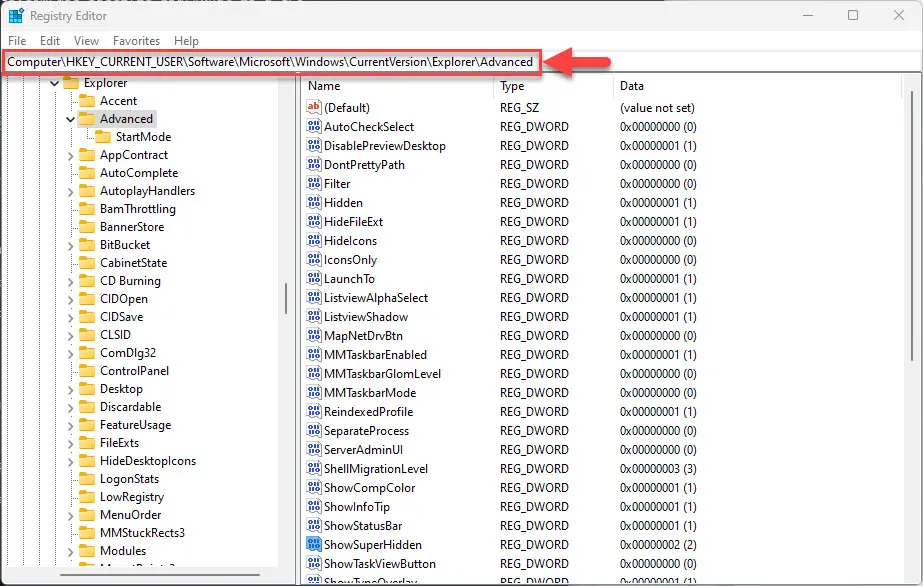Click the LogonStats folder icon
Image resolution: width=923 pixels, height=586 pixels.
coord(87,479)
